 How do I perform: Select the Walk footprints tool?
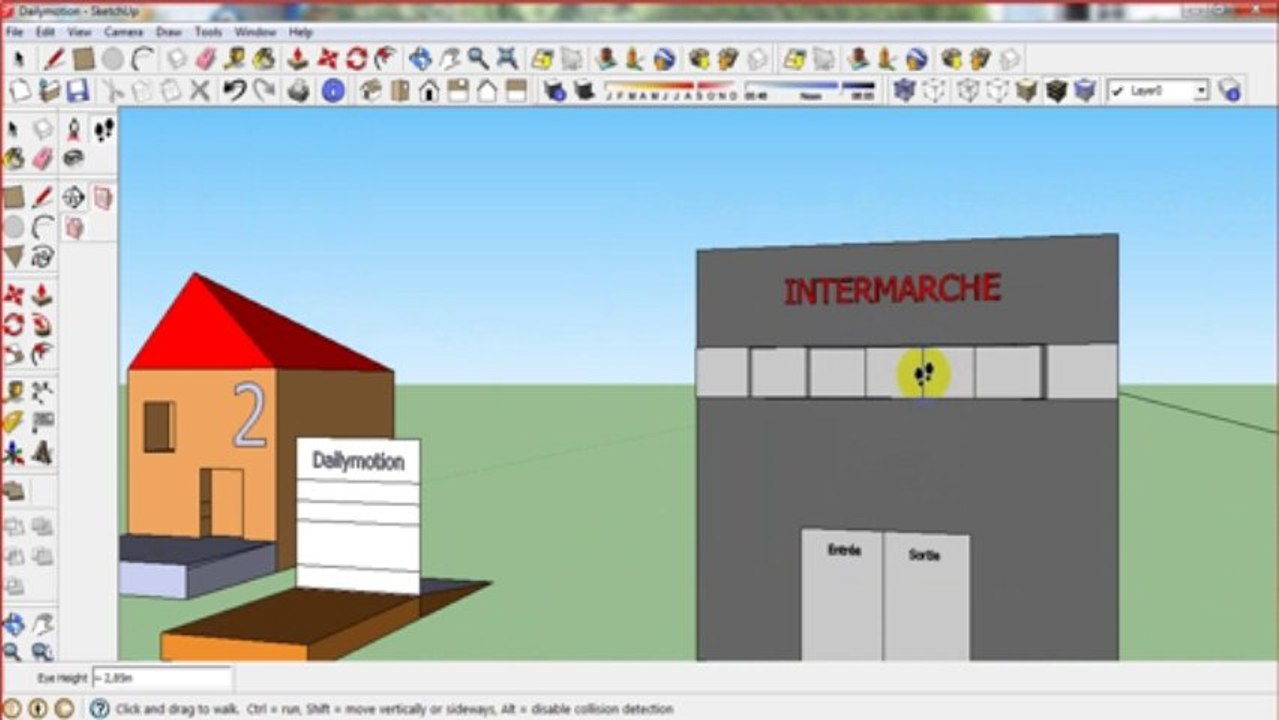(x=103, y=129)
